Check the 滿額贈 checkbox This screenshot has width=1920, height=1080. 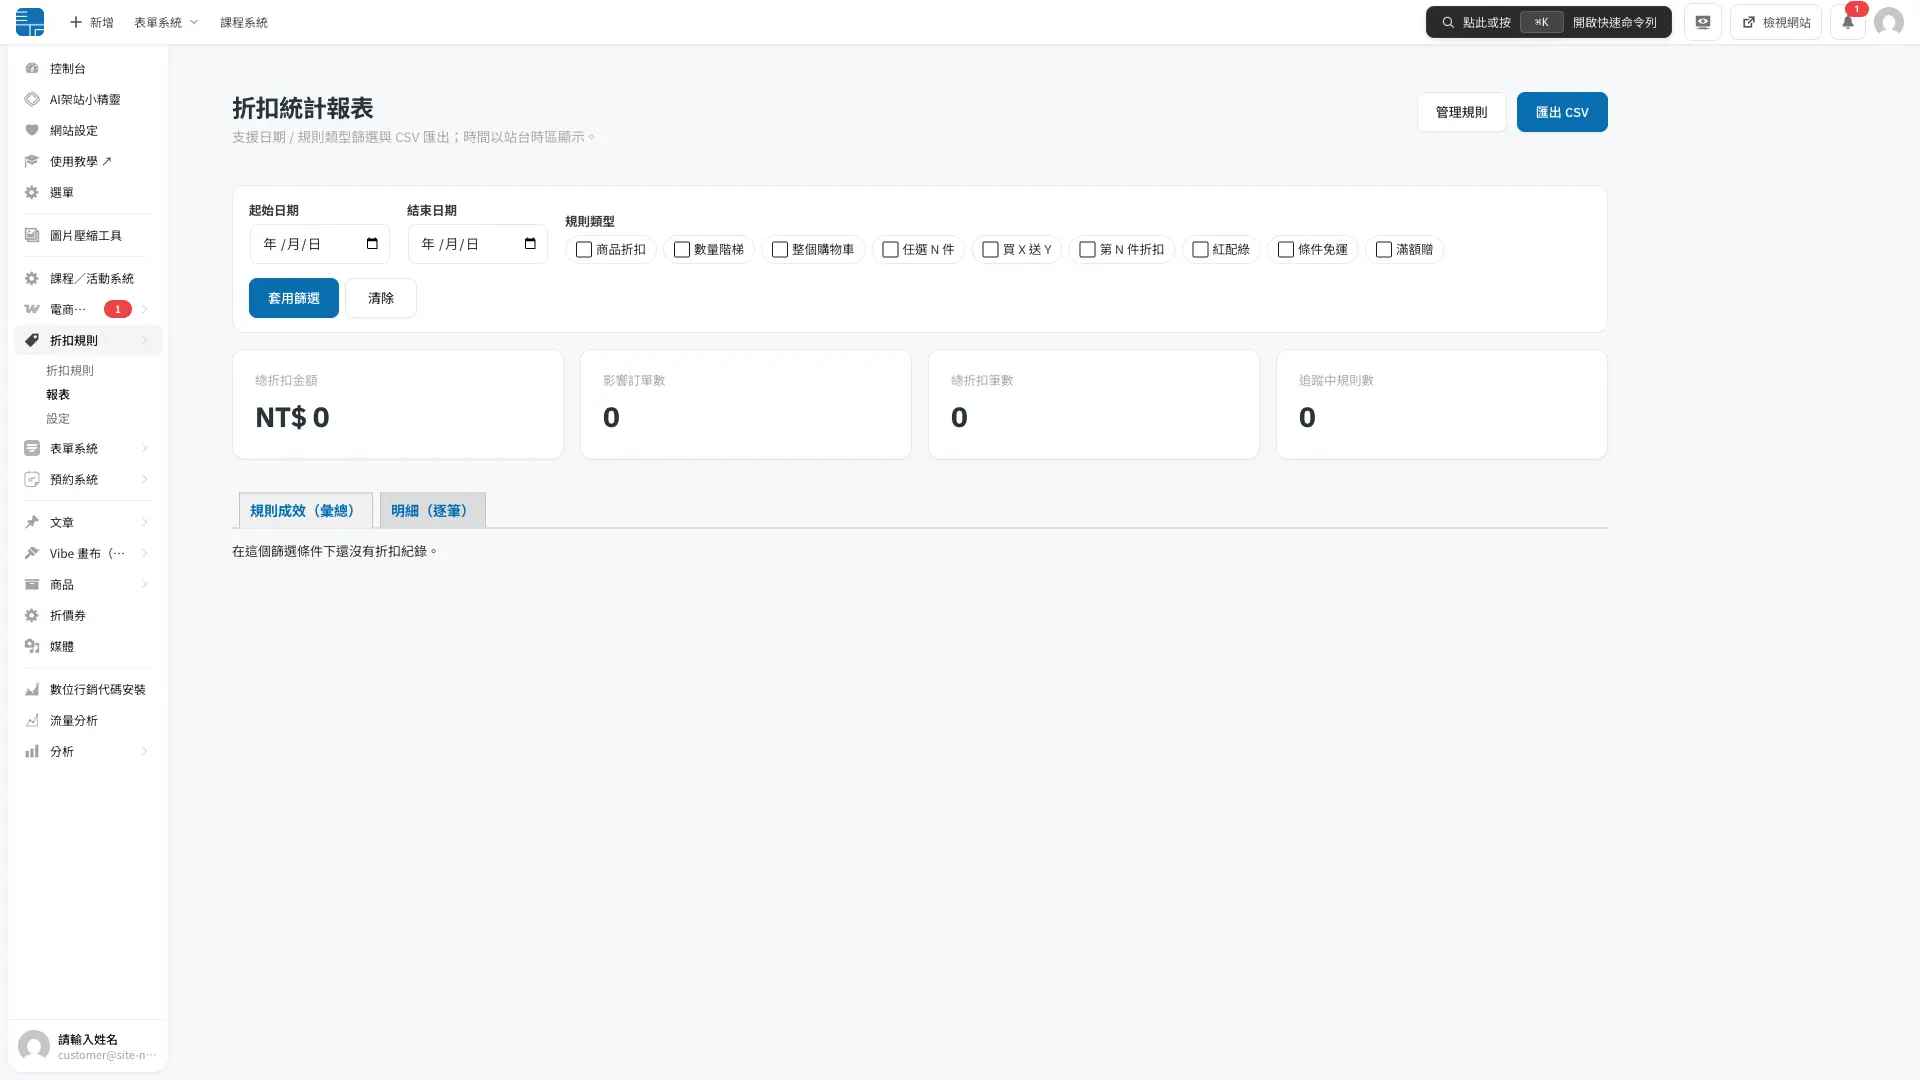1384,249
